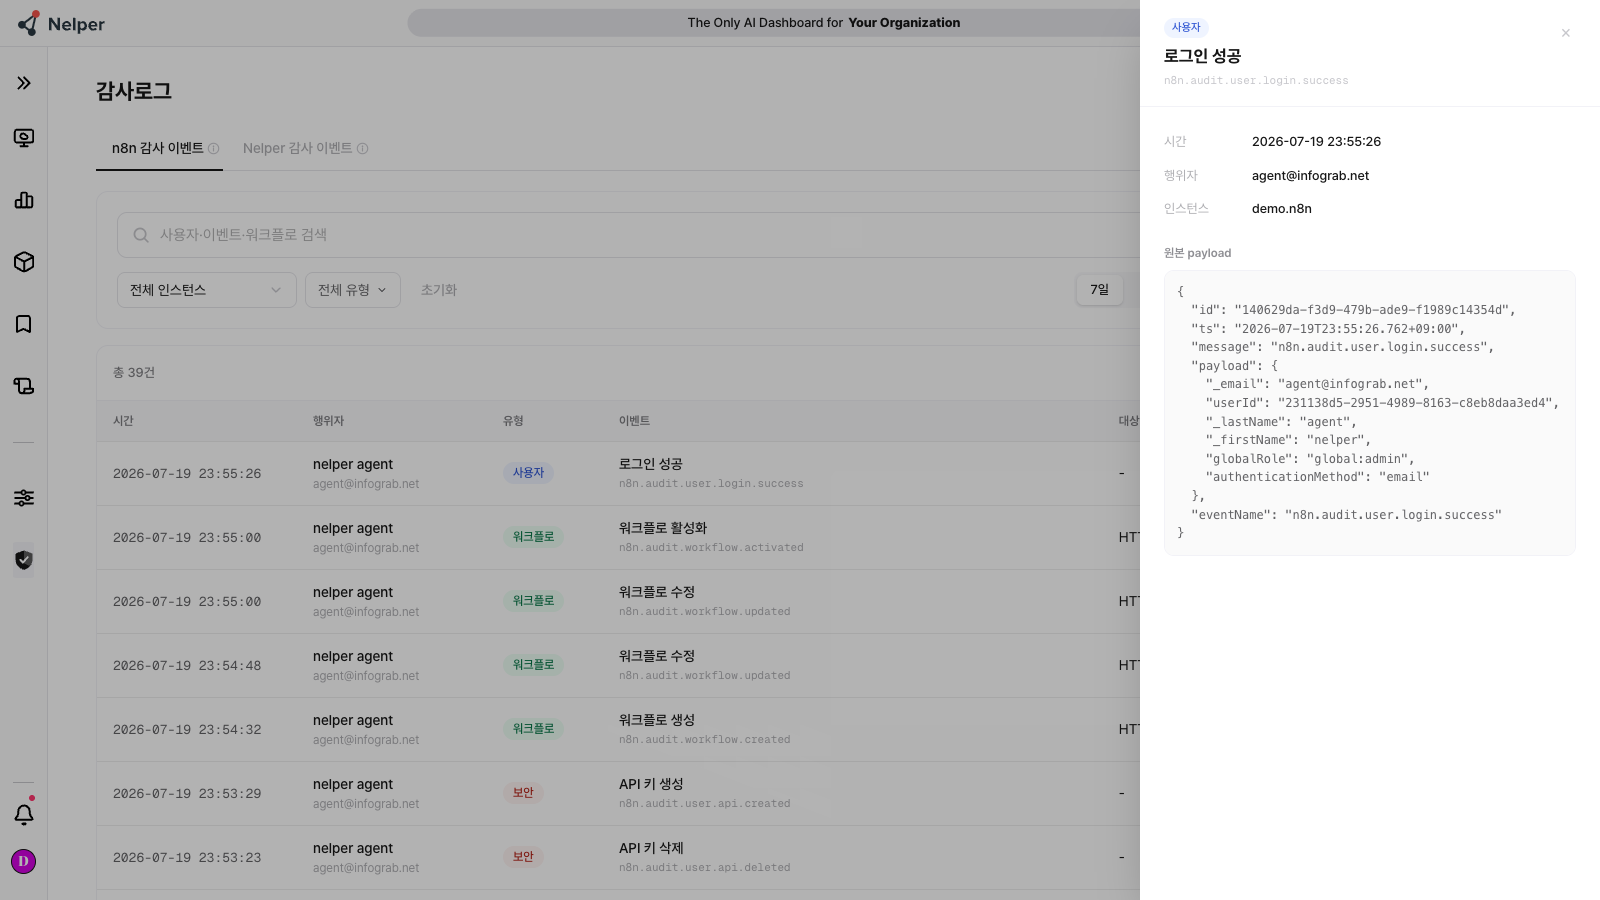The image size is (1600, 900).
Task: Open the cube package sidebar icon
Action: click(x=24, y=262)
